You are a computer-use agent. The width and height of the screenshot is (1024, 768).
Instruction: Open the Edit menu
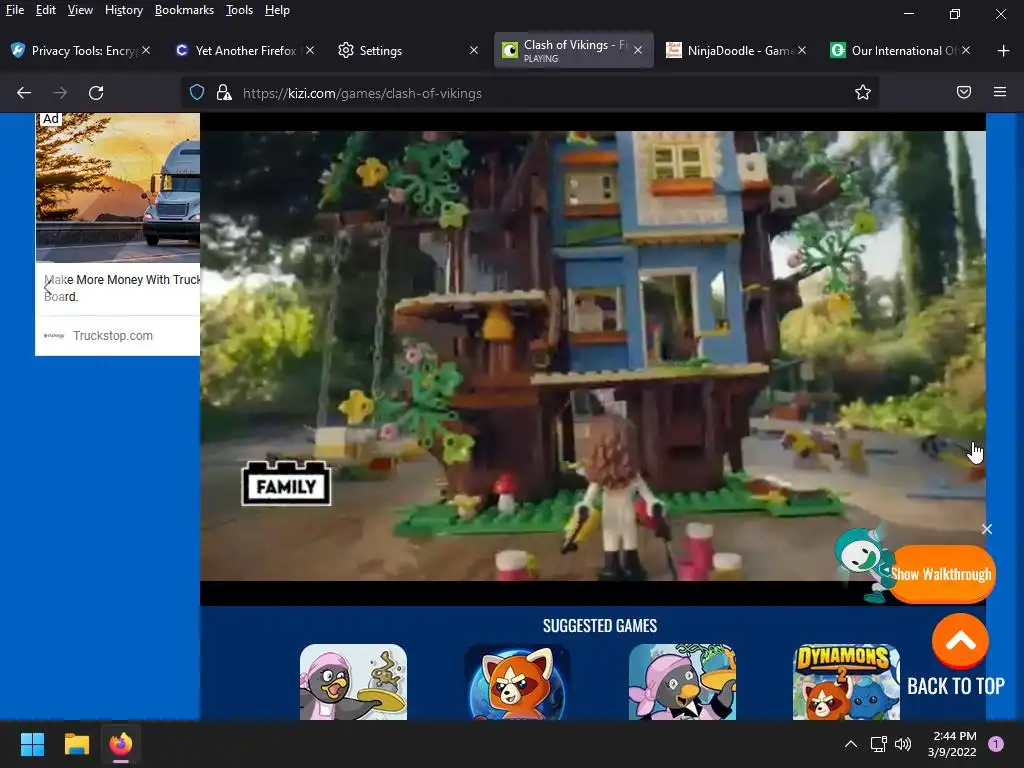(x=45, y=10)
